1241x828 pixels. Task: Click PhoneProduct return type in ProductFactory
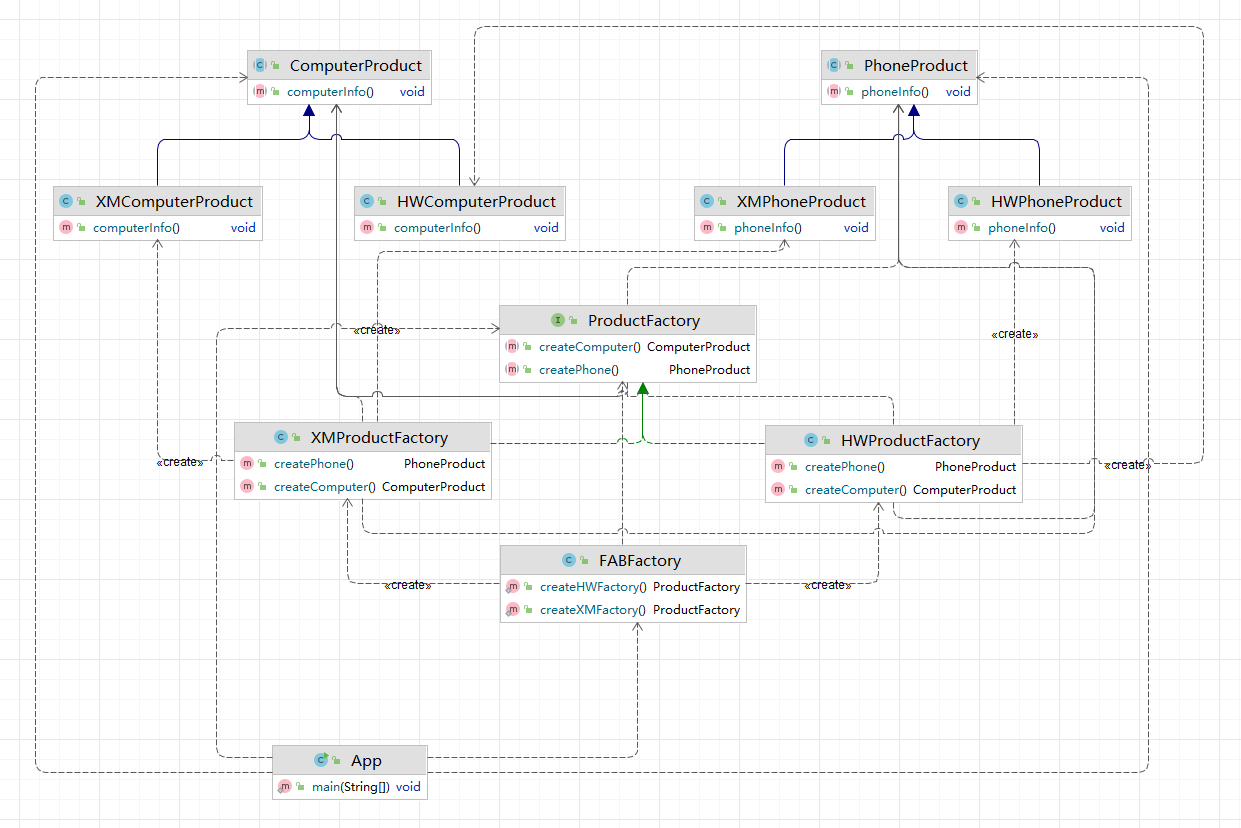(709, 369)
